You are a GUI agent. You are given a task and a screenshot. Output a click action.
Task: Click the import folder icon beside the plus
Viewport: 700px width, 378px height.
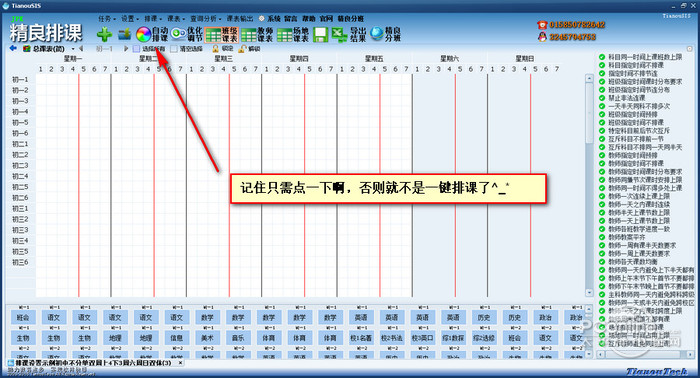(125, 34)
